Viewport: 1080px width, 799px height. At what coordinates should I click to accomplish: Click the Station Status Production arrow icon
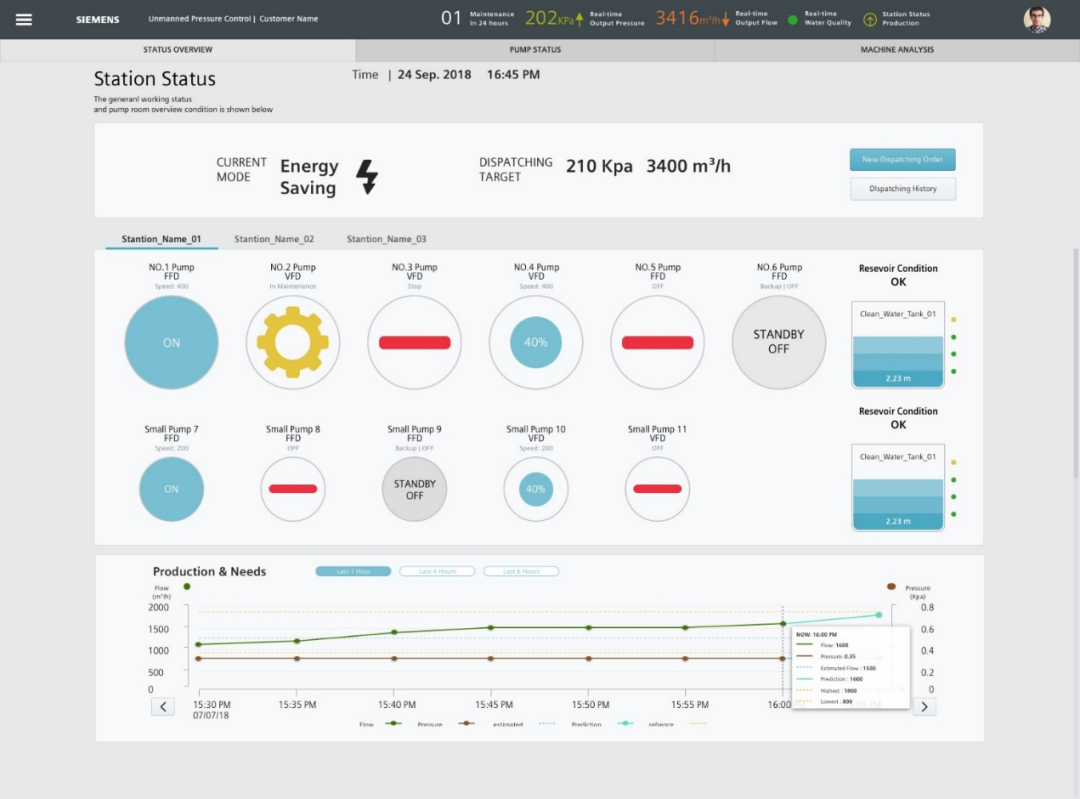870,20
